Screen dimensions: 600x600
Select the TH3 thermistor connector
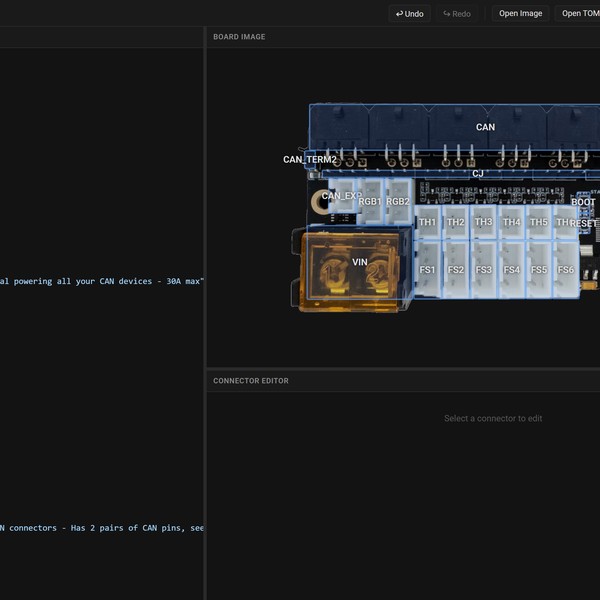484,222
